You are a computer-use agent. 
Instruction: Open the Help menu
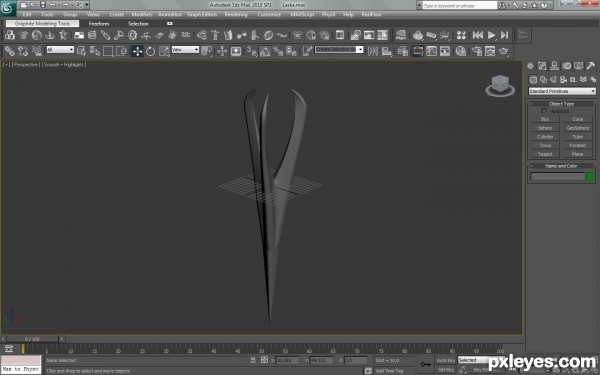(348, 15)
